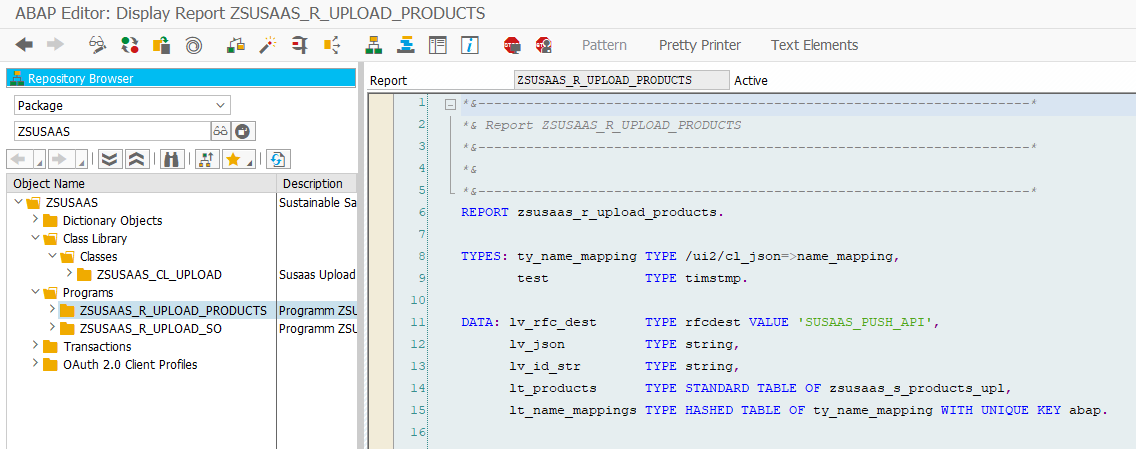1136x449 pixels.
Task: Select Dictionary Objects tree item
Action: [x=112, y=220]
